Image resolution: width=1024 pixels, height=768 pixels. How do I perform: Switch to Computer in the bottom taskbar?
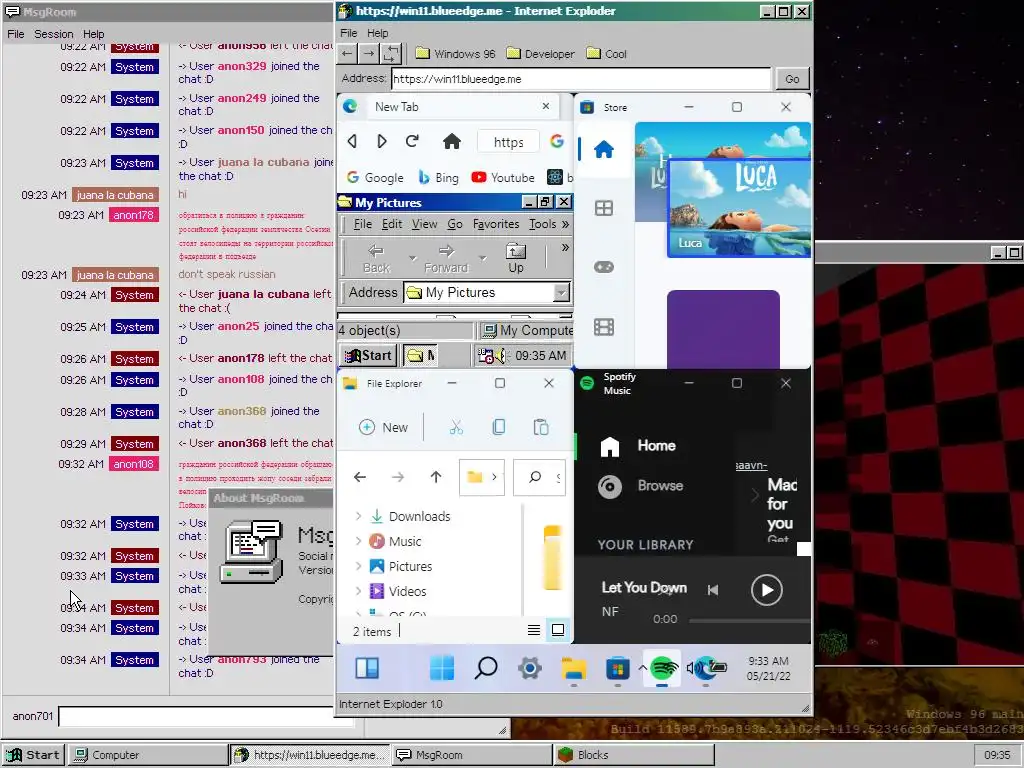click(148, 755)
